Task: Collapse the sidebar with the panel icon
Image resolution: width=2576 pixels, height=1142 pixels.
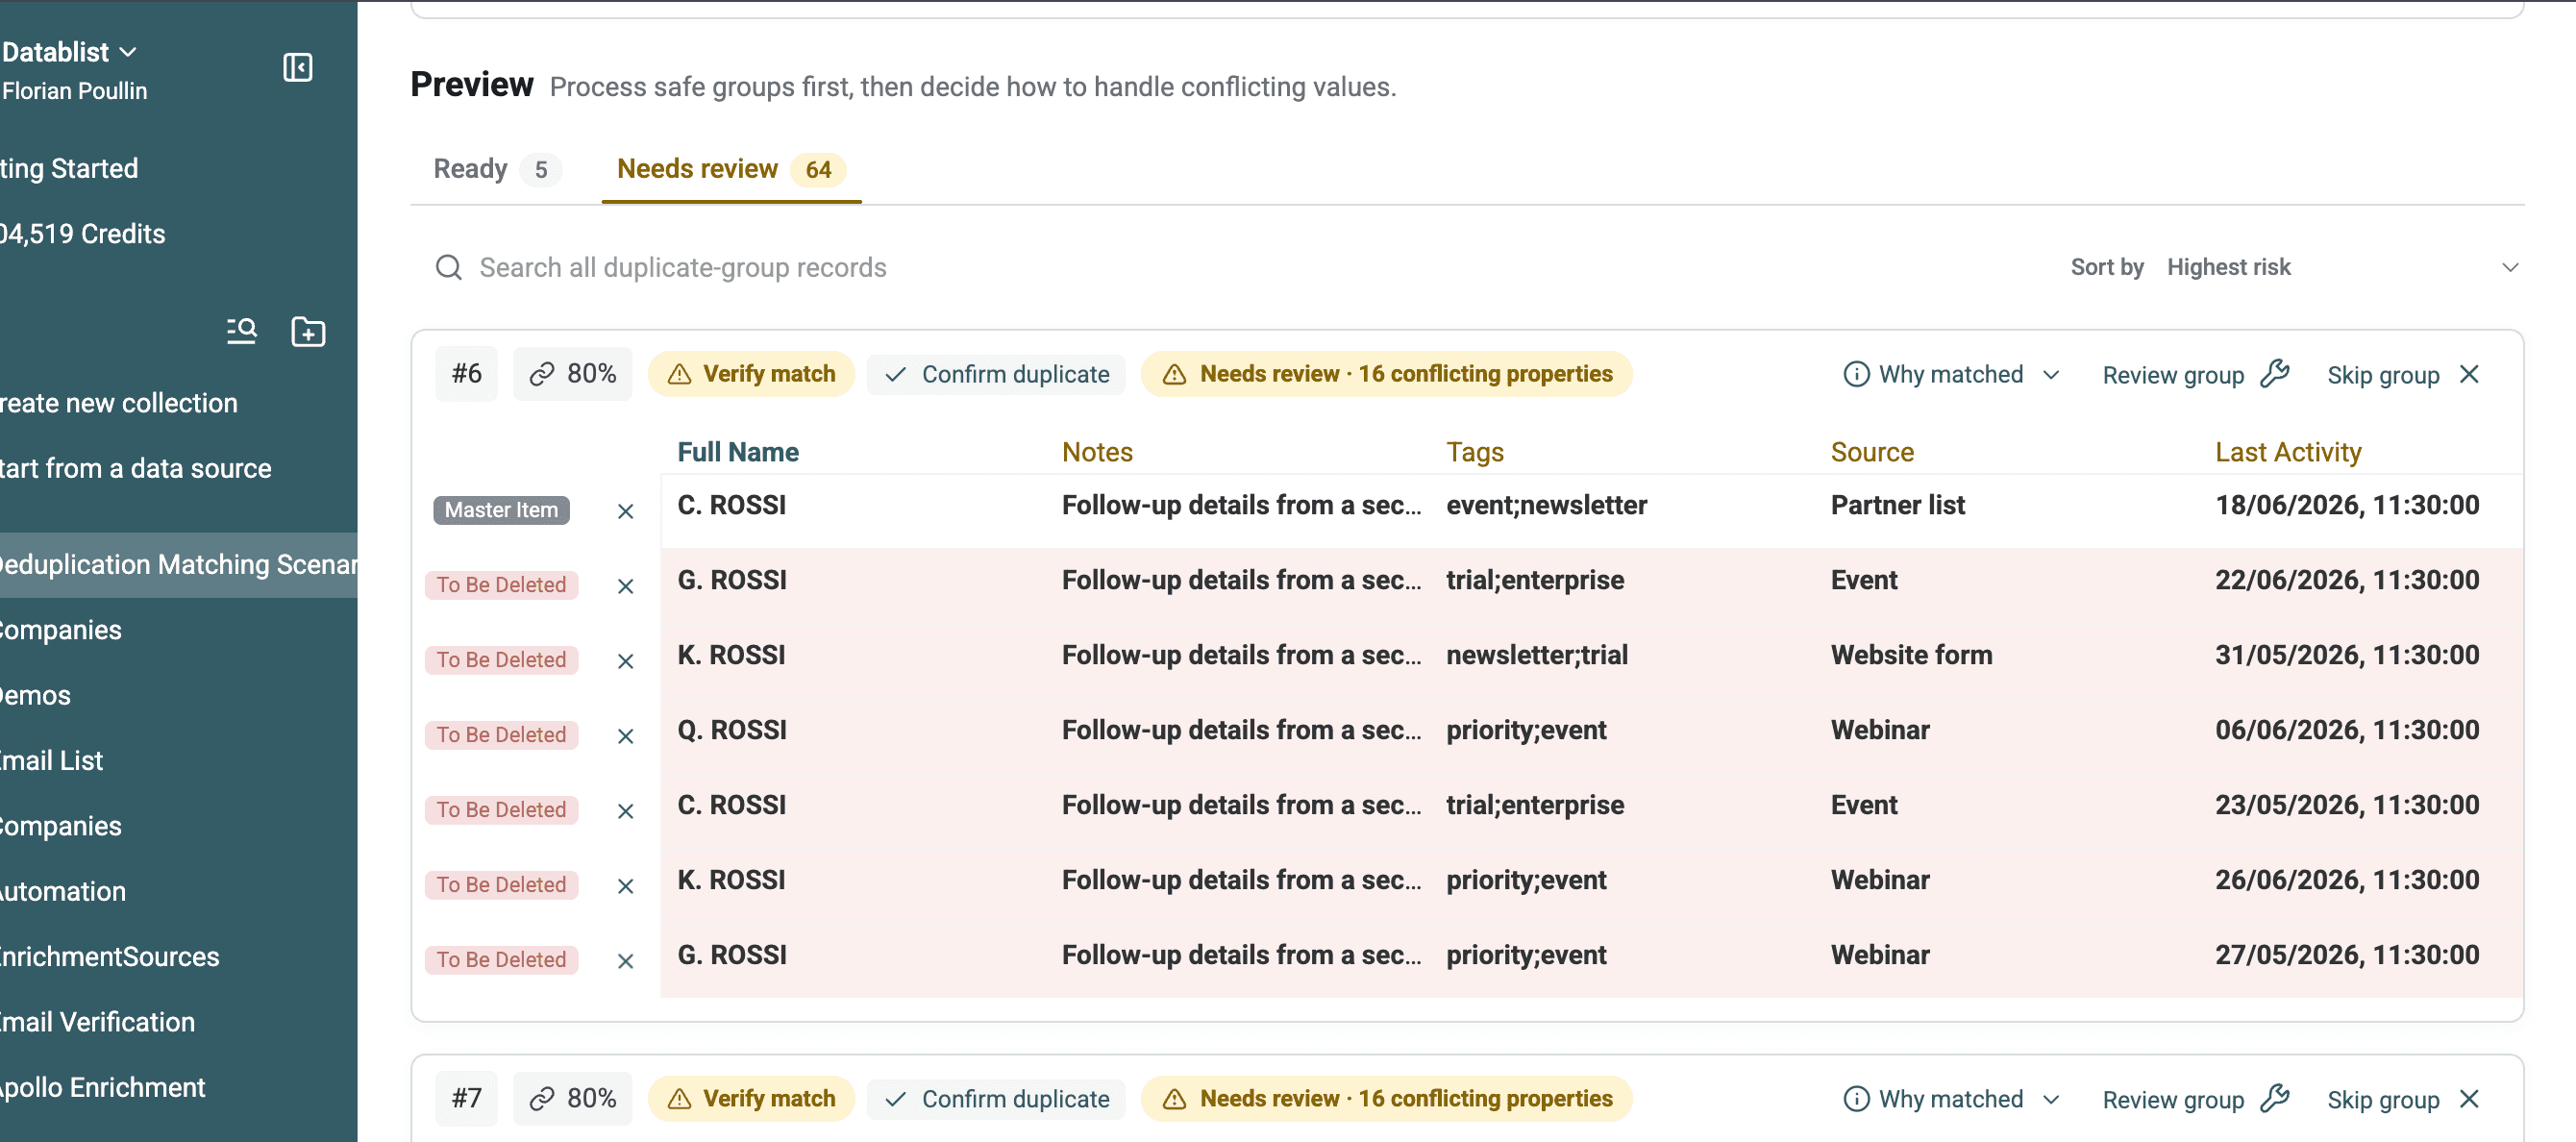Action: point(298,67)
